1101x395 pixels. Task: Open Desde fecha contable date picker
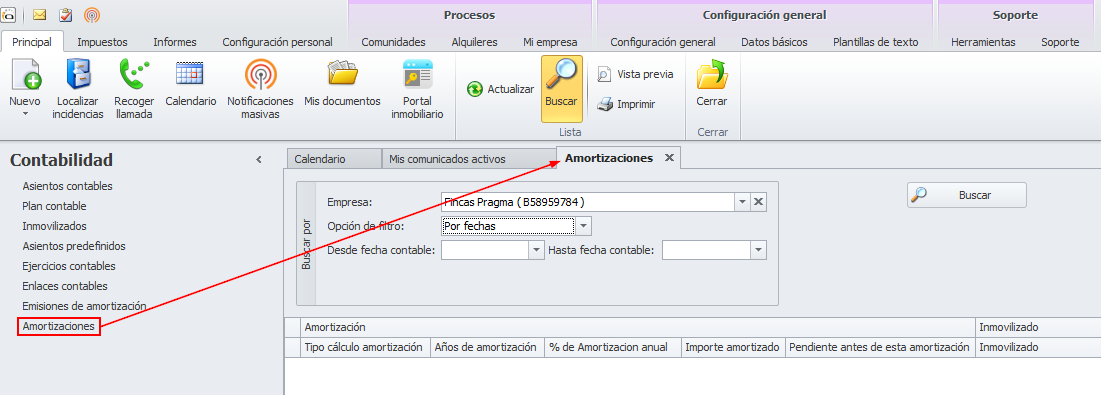tap(537, 250)
